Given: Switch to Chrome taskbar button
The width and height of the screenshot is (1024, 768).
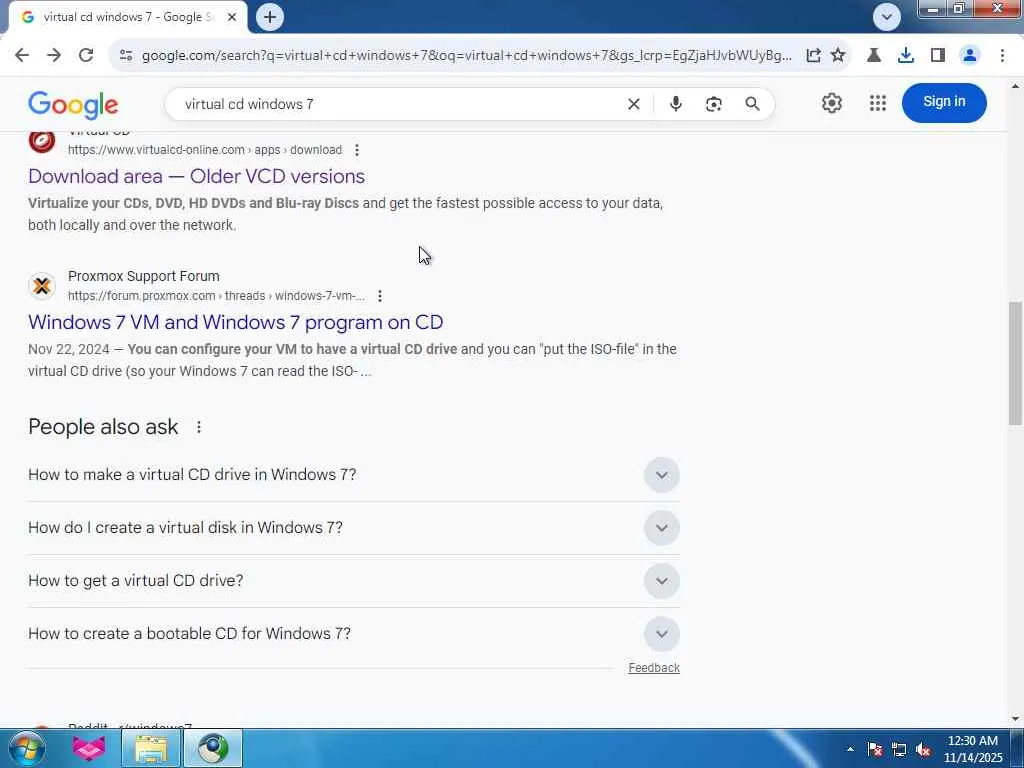Looking at the screenshot, I should click(213, 748).
